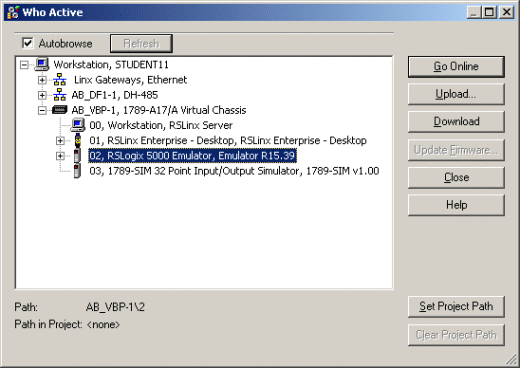Click the RSLinx Enterprise Desktop module icon
520x368 pixels.
pos(78,140)
